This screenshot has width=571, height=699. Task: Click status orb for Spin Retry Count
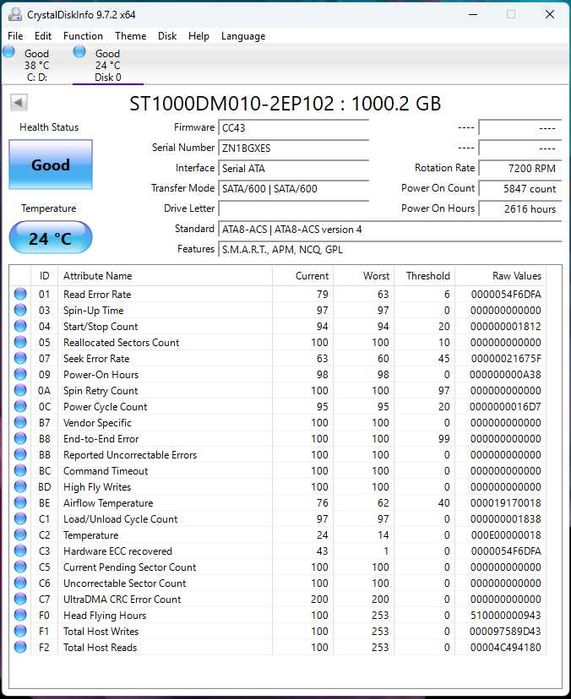(x=20, y=390)
